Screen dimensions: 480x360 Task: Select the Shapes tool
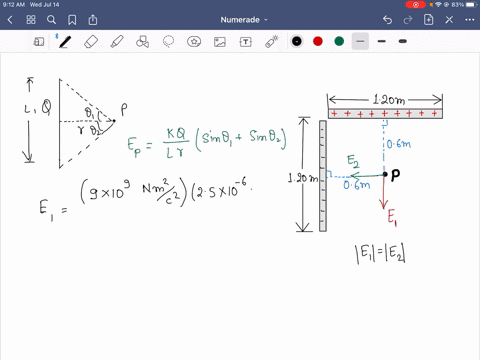tap(142, 42)
